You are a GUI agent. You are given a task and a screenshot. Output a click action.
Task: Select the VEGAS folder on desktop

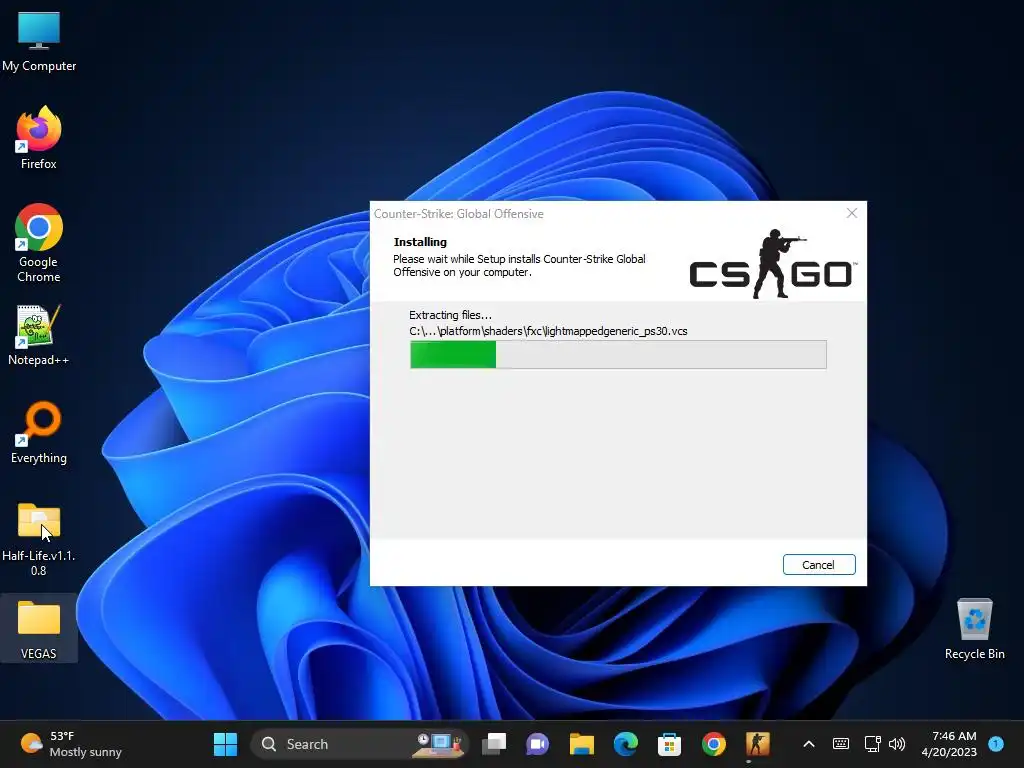click(x=39, y=629)
